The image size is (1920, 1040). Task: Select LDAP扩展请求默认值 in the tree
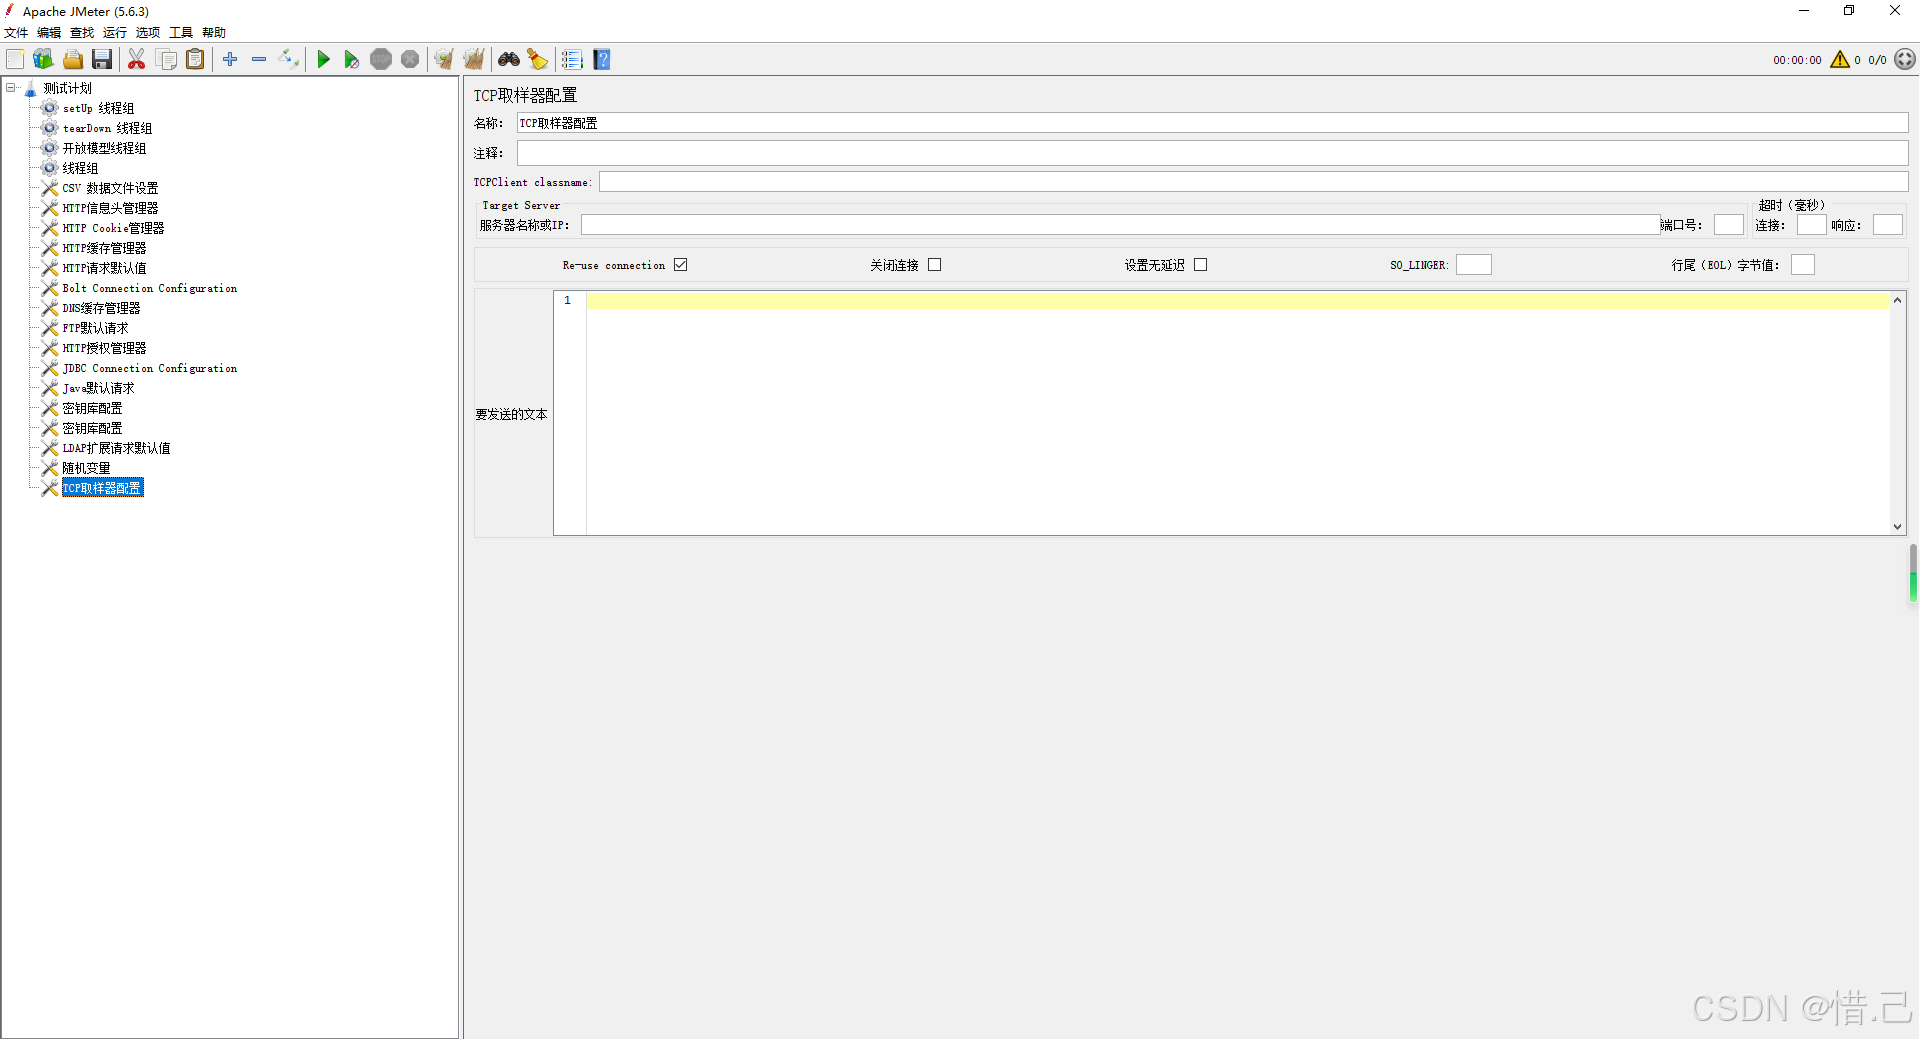coord(116,448)
